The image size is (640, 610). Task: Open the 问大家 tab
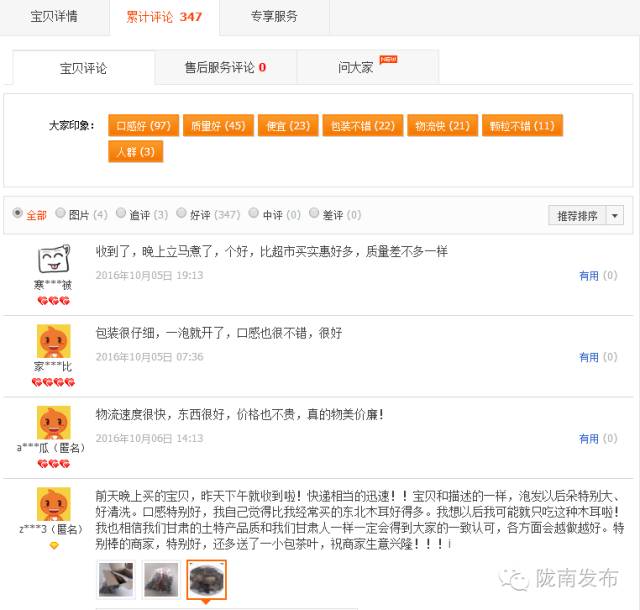356,68
